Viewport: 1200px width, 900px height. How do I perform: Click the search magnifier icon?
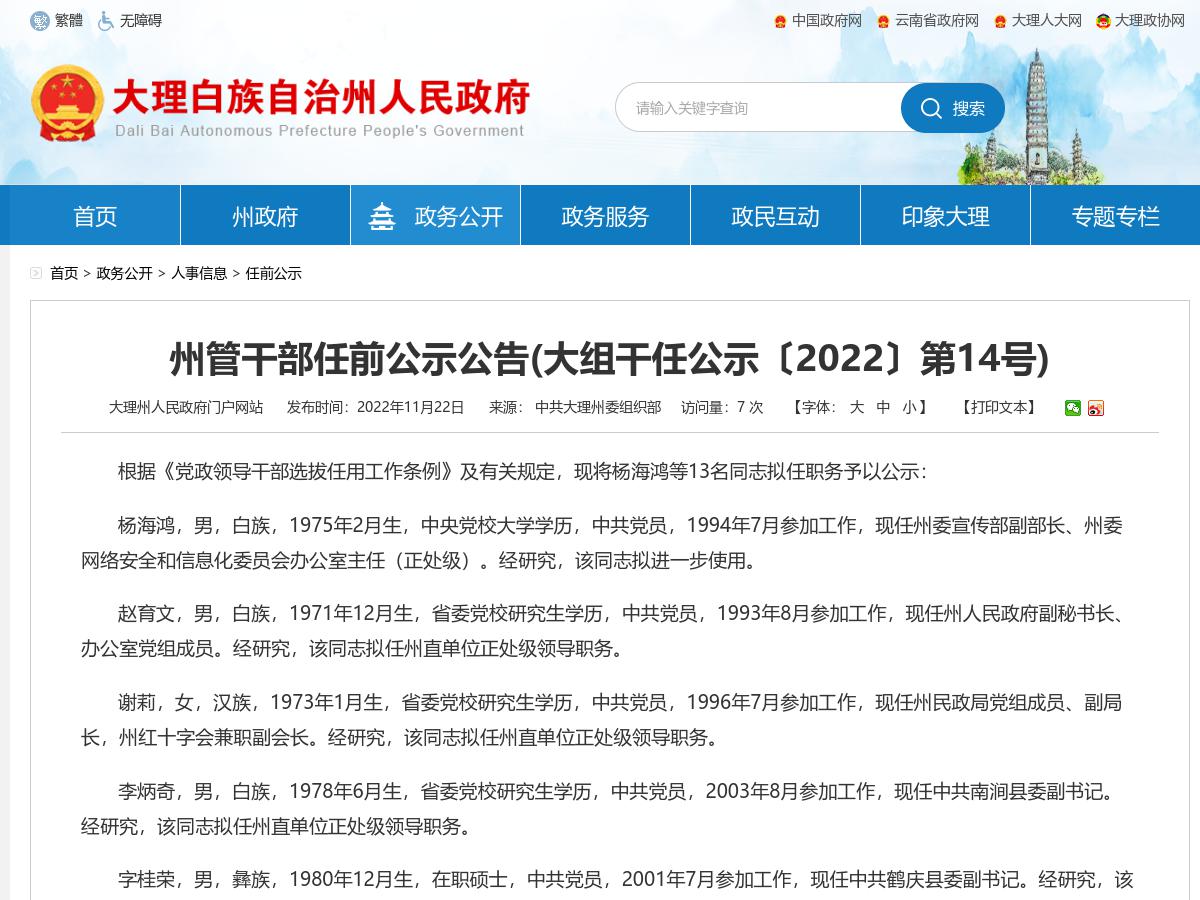[x=932, y=108]
